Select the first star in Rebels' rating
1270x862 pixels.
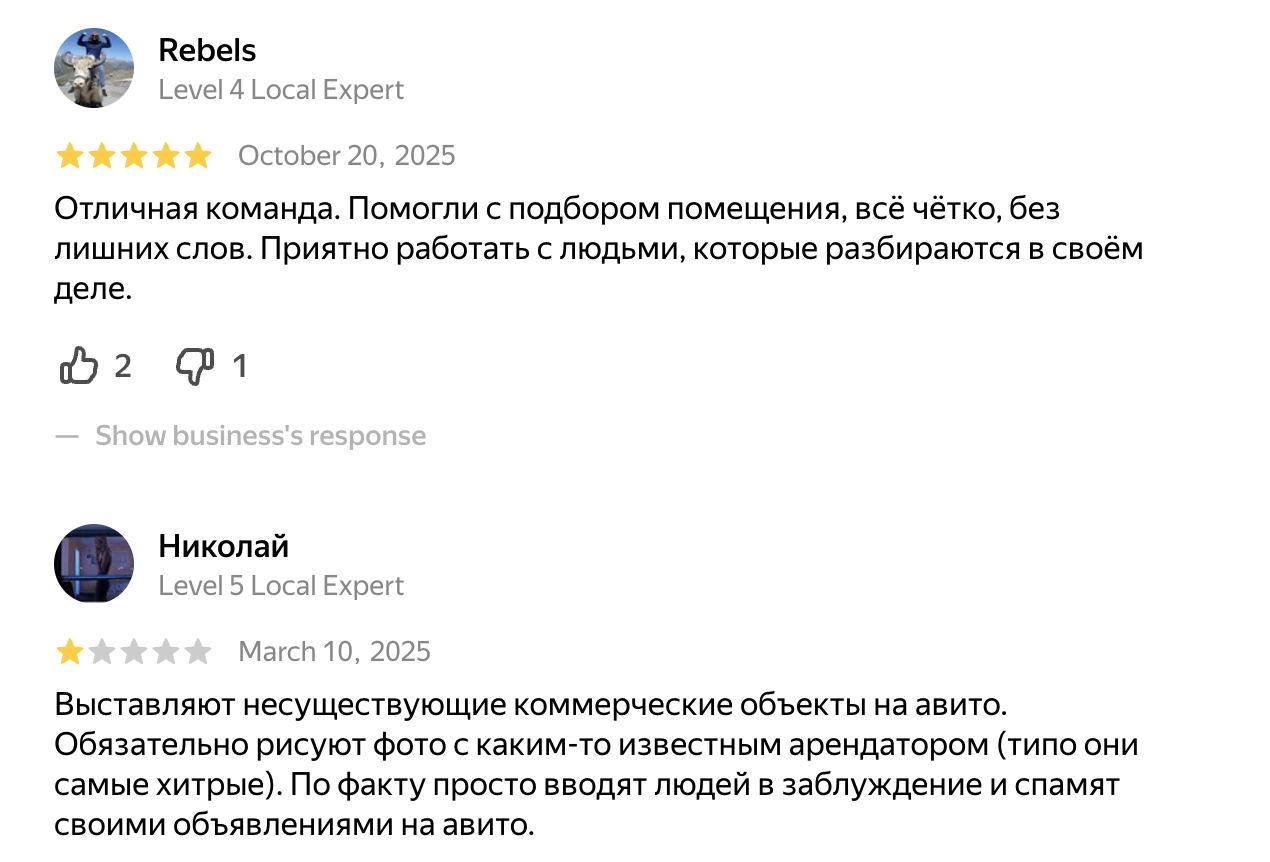[x=71, y=155]
